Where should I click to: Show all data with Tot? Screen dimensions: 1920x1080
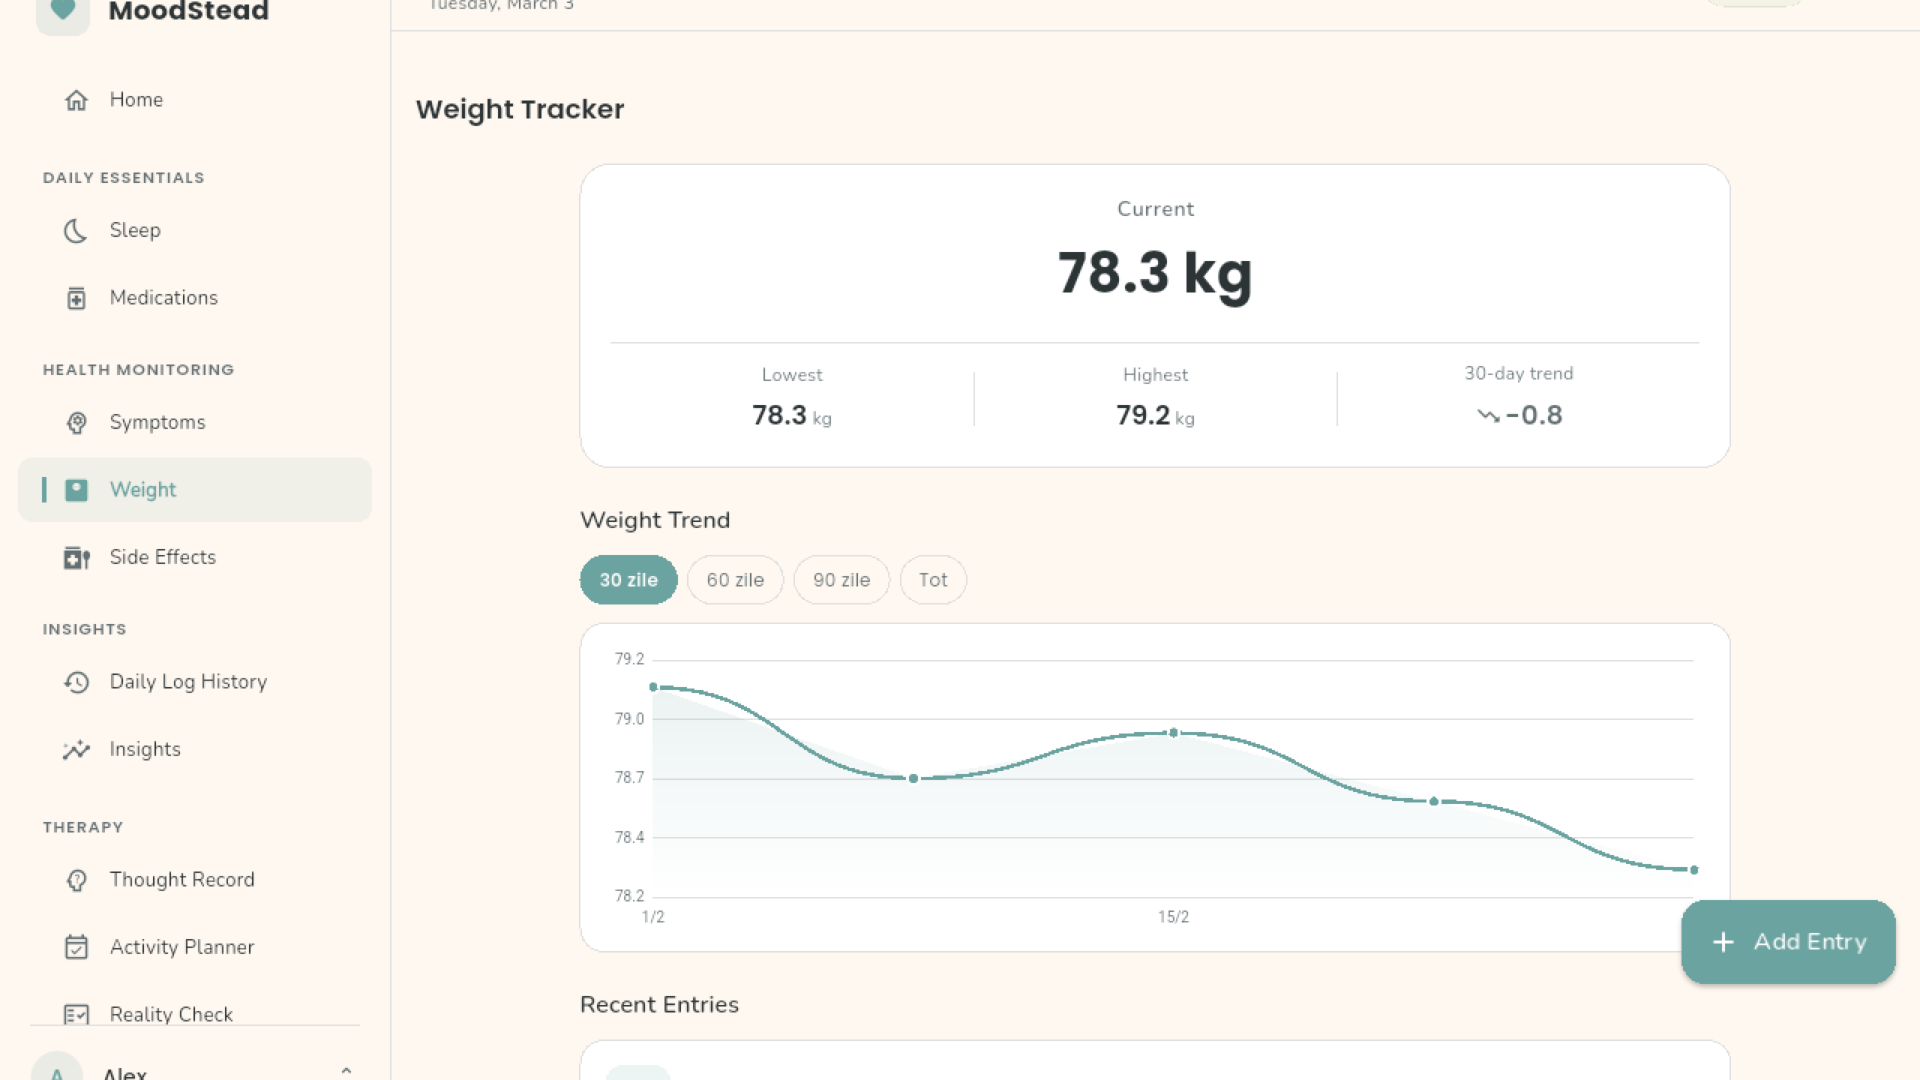pos(932,580)
